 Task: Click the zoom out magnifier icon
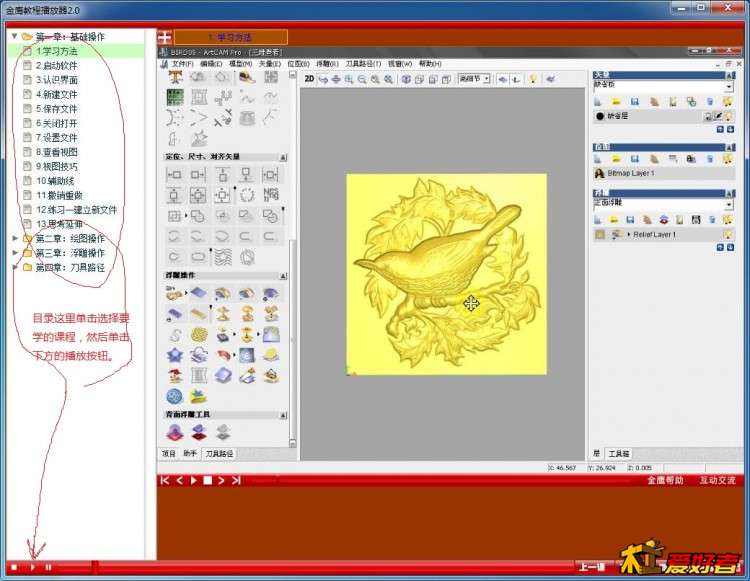tap(362, 79)
